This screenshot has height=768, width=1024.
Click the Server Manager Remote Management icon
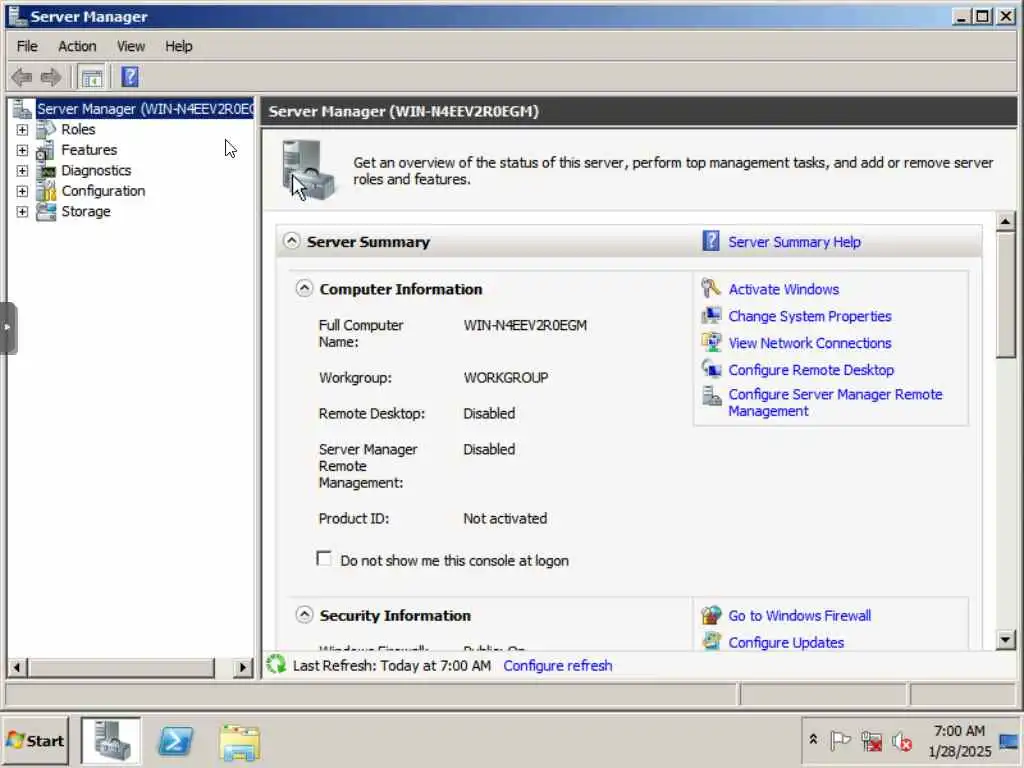[x=711, y=396]
